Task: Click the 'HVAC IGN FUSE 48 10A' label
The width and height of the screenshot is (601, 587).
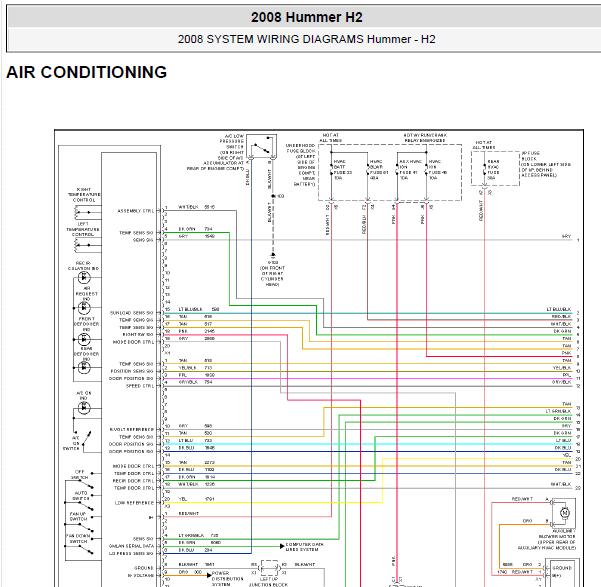Action: [x=438, y=170]
